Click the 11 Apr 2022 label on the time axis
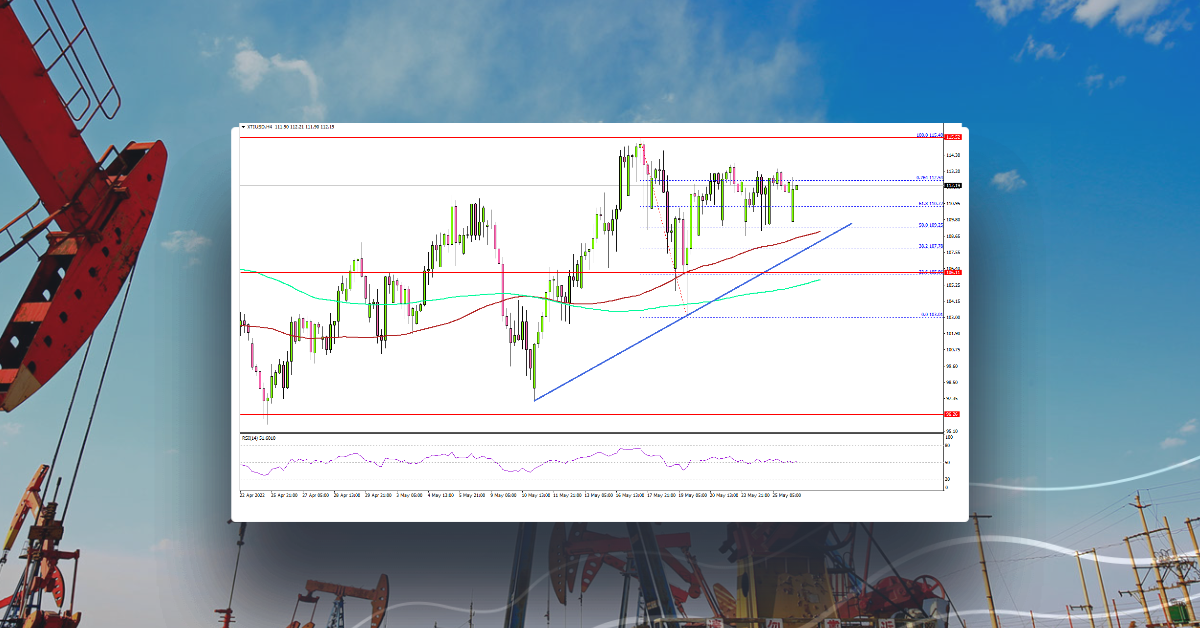1200x628 pixels. pyautogui.click(x=250, y=492)
